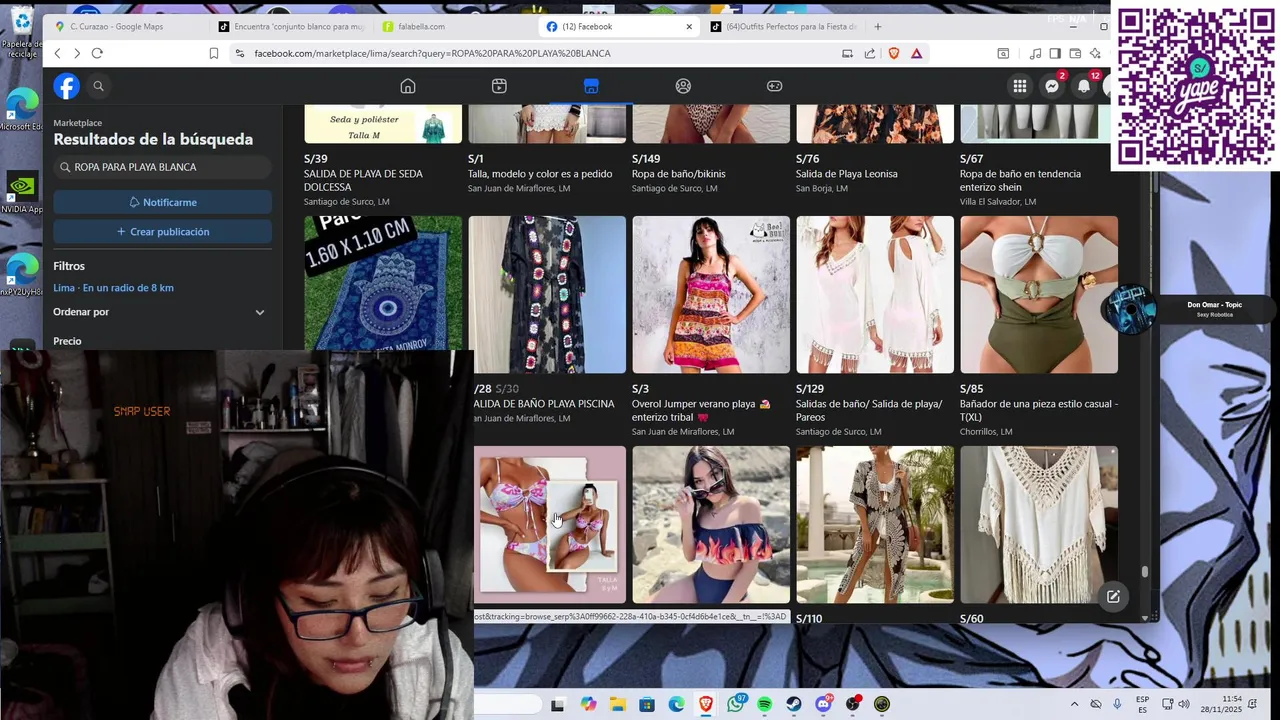Open a new browser tab
This screenshot has width=1280, height=720.
pyautogui.click(x=877, y=26)
